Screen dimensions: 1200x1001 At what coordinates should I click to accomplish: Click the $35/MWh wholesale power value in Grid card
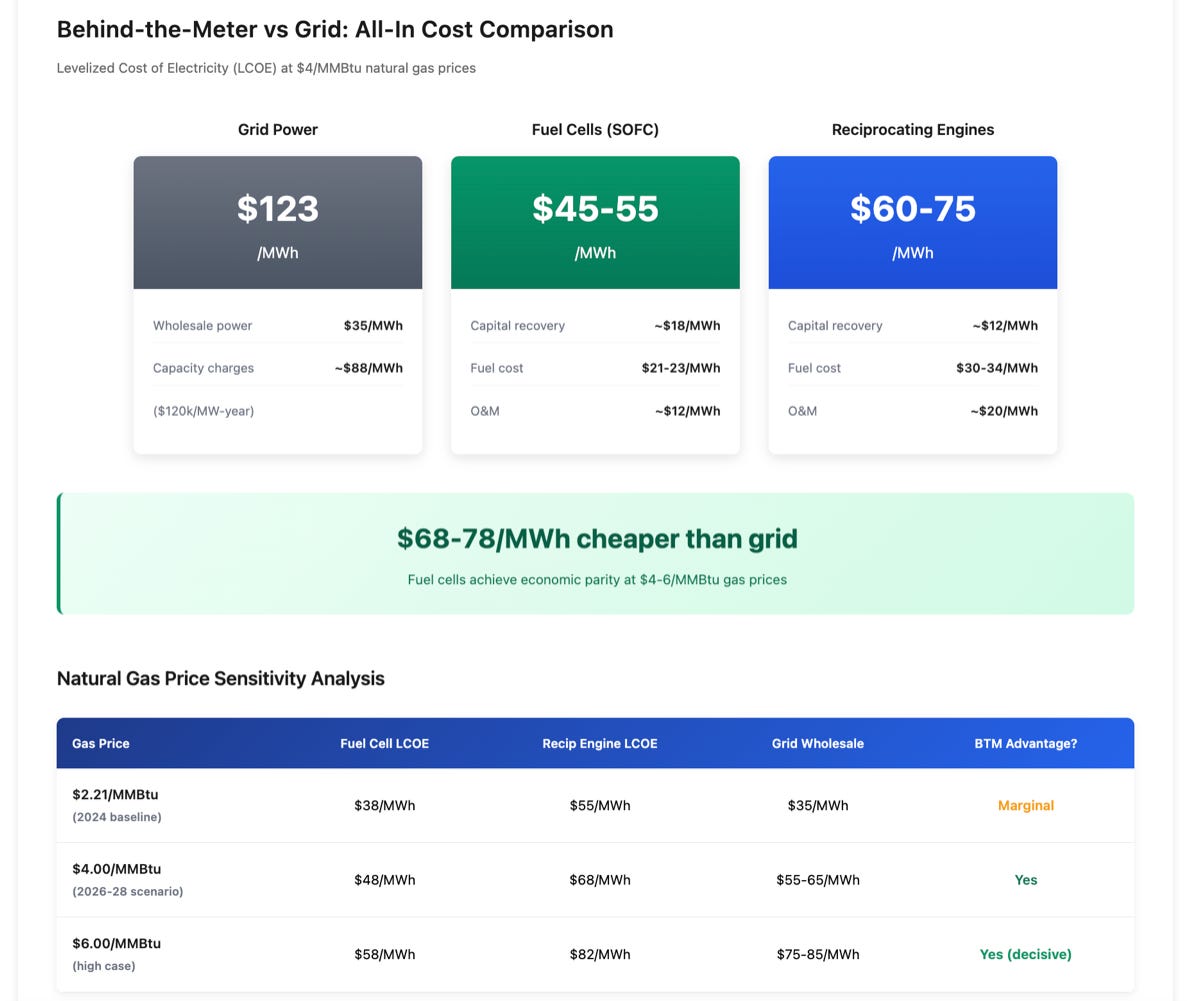(373, 326)
